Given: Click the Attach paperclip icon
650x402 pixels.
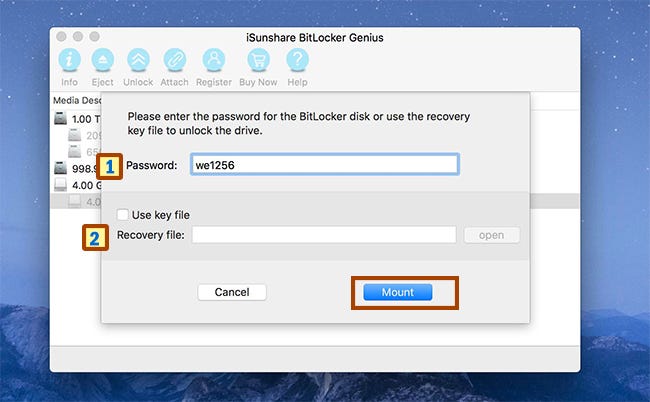Looking at the screenshot, I should (175, 60).
